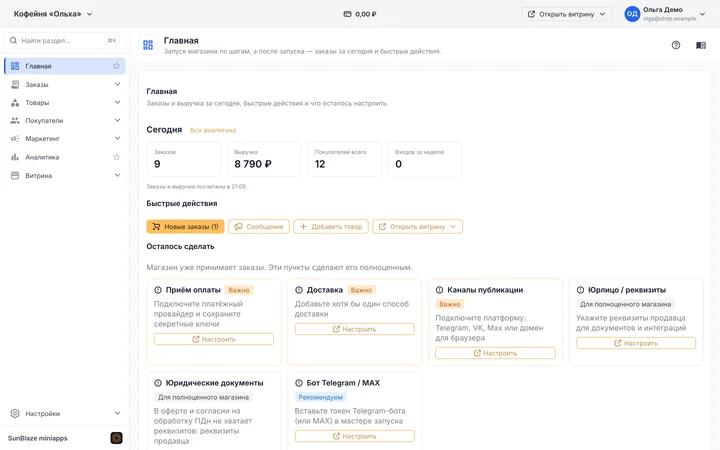Select Товары in the sidebar
The image size is (720, 450).
click(x=65, y=102)
